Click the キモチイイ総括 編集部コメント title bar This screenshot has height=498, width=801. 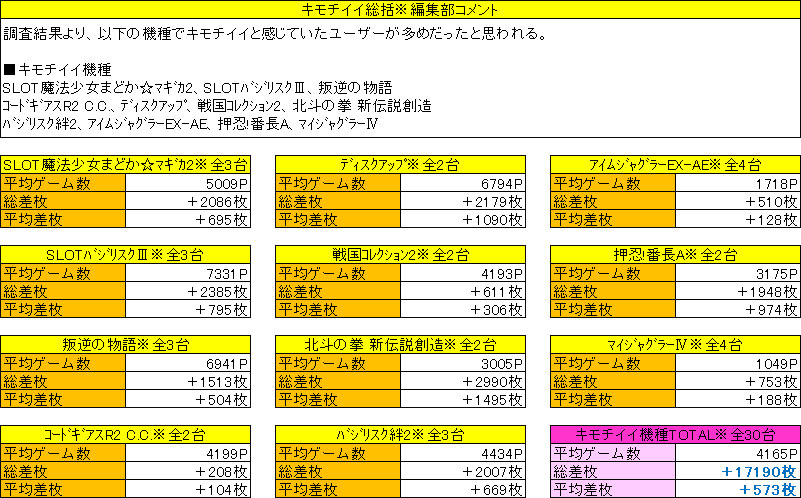click(400, 10)
